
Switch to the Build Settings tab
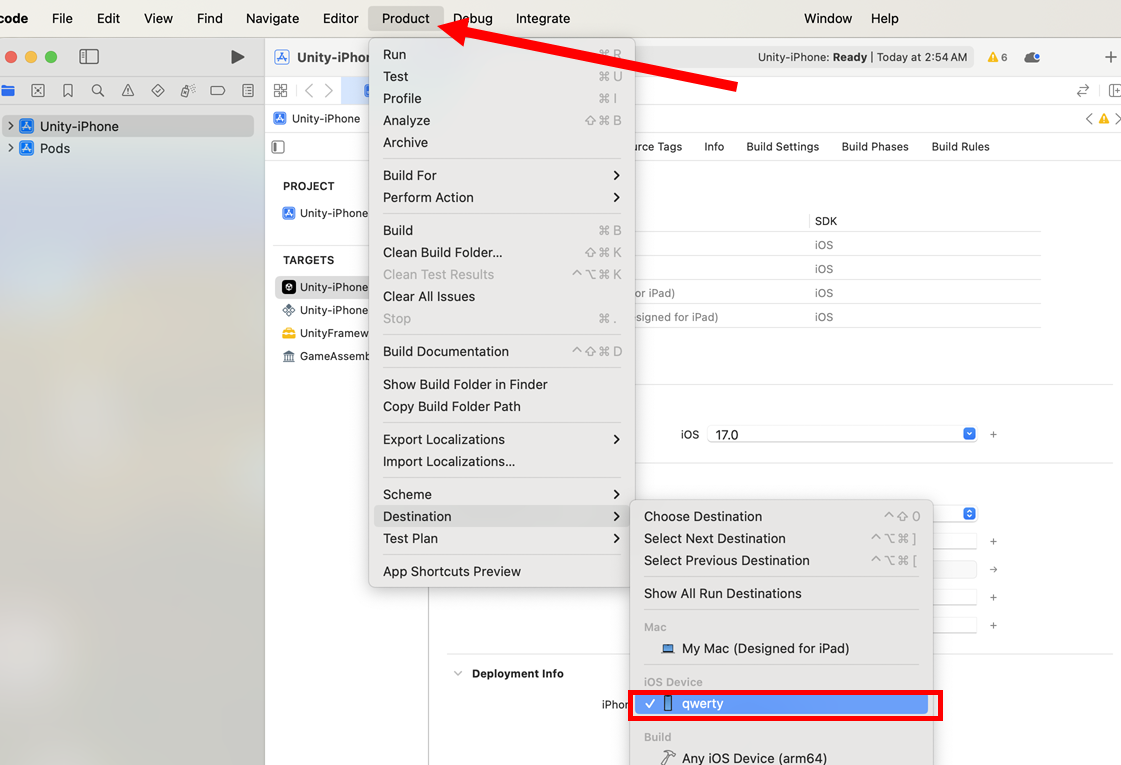click(x=782, y=147)
